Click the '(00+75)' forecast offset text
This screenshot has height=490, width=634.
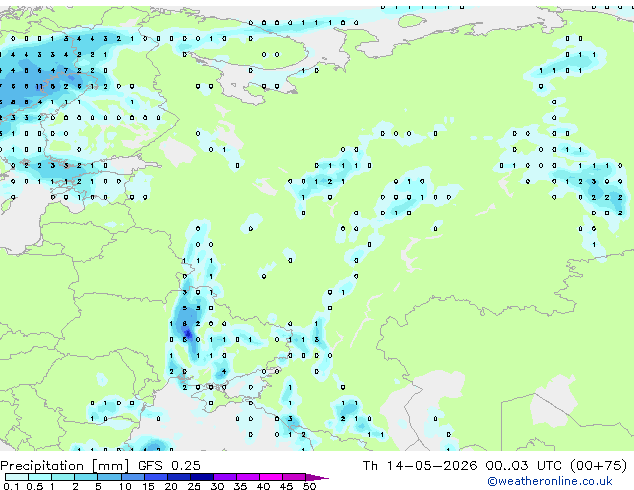tap(598, 466)
